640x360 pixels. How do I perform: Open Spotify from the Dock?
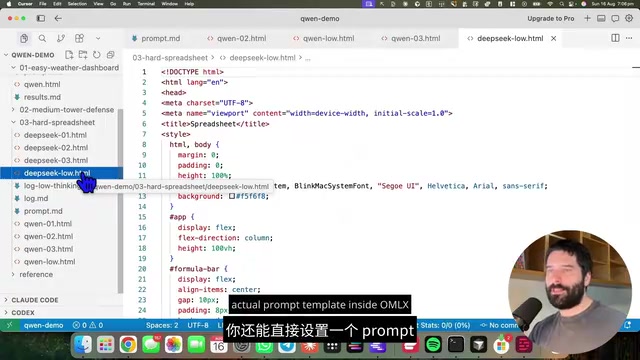[x=433, y=345]
